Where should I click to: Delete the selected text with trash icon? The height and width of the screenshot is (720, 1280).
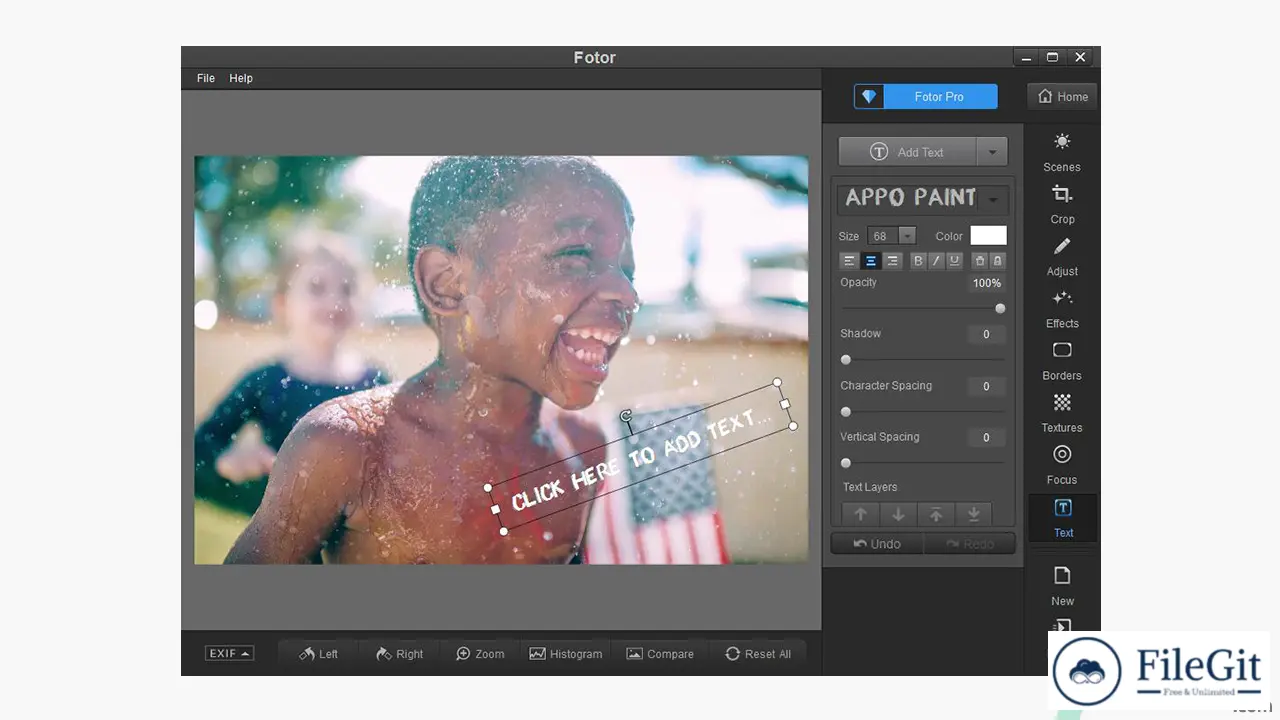coord(980,261)
